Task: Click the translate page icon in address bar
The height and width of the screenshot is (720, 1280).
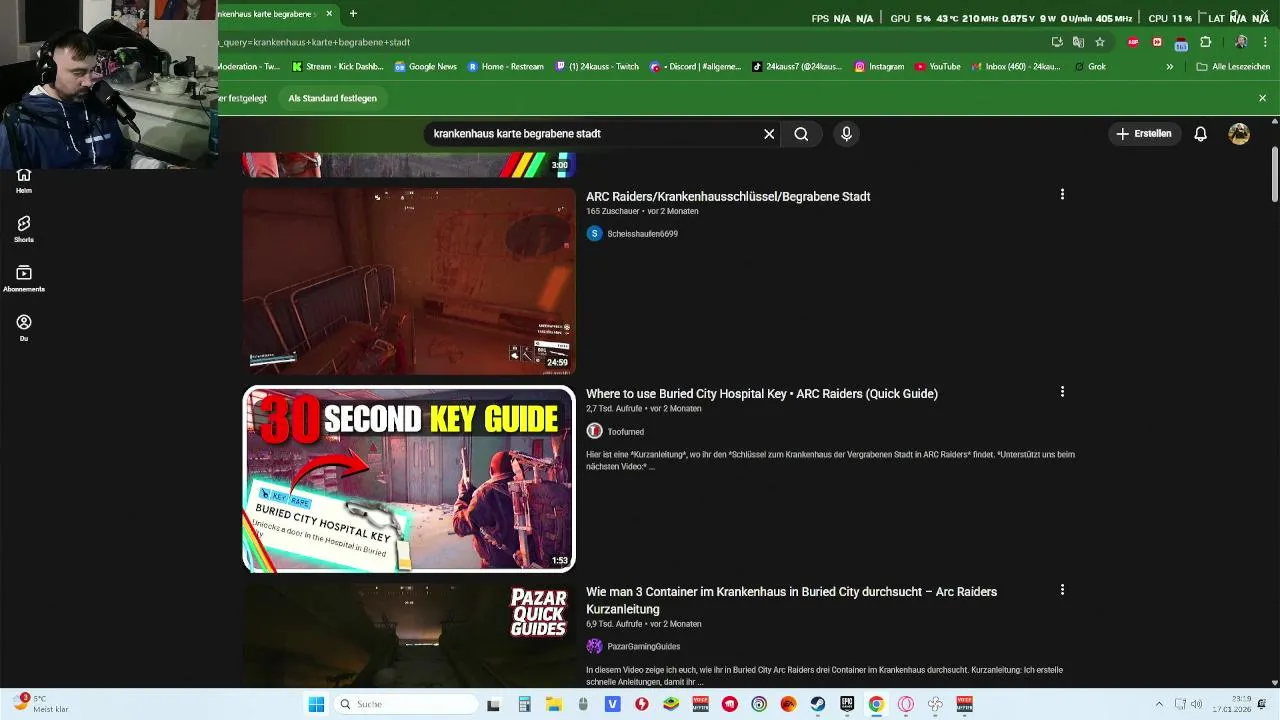Action: (1078, 42)
